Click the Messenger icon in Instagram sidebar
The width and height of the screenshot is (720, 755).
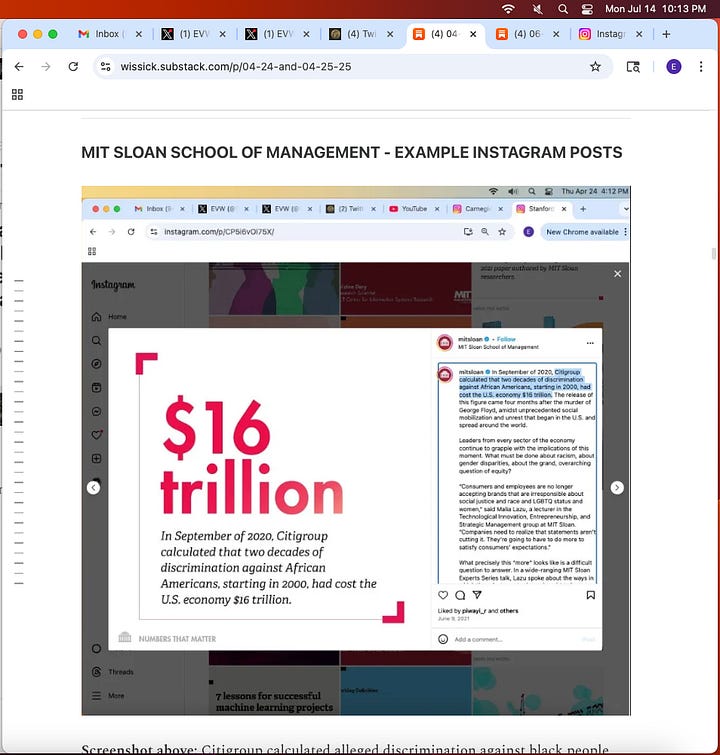click(96, 411)
